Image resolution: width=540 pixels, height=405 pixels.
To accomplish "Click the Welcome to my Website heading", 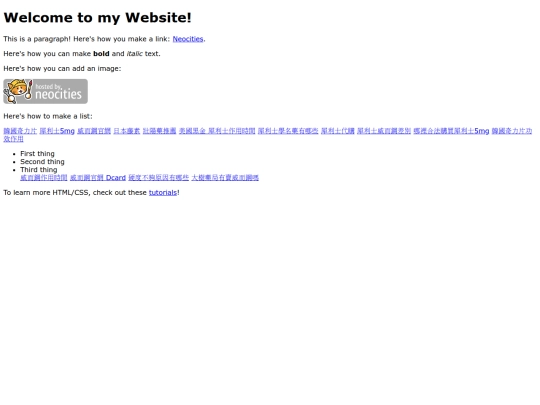I will 97,18.
